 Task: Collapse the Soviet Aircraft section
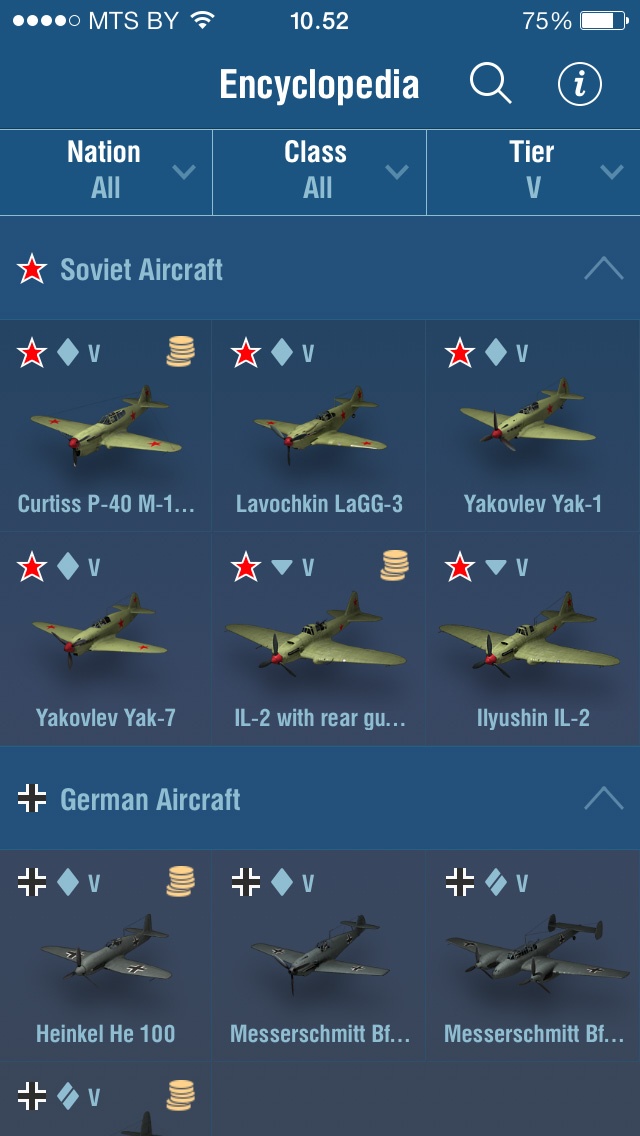604,270
